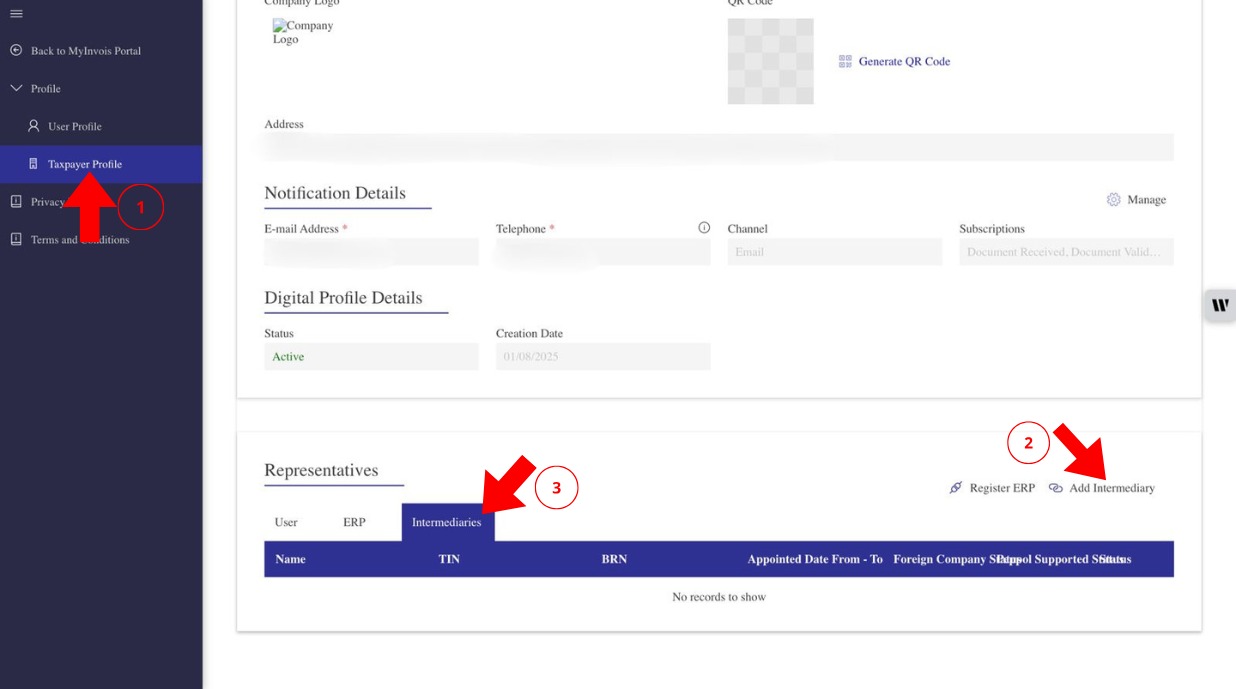This screenshot has height=689, width=1236.
Task: Click the Back to MyInvois Portal arrow icon
Action: coord(16,50)
